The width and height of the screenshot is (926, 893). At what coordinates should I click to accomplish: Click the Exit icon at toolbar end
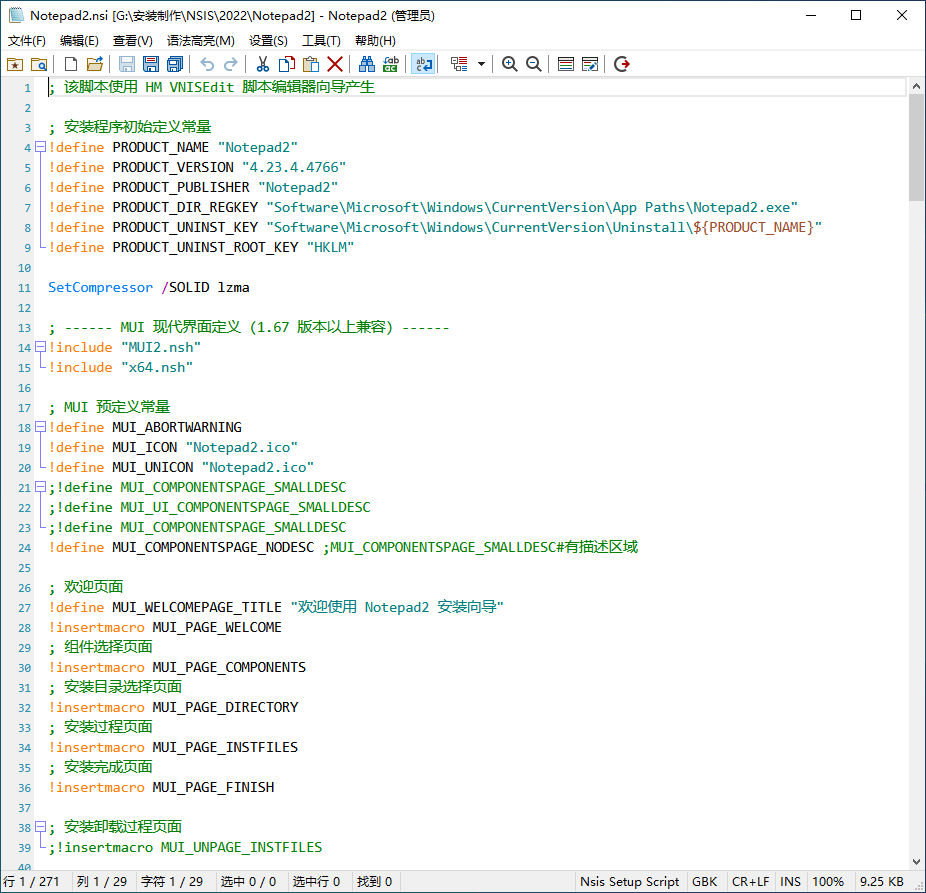[622, 64]
